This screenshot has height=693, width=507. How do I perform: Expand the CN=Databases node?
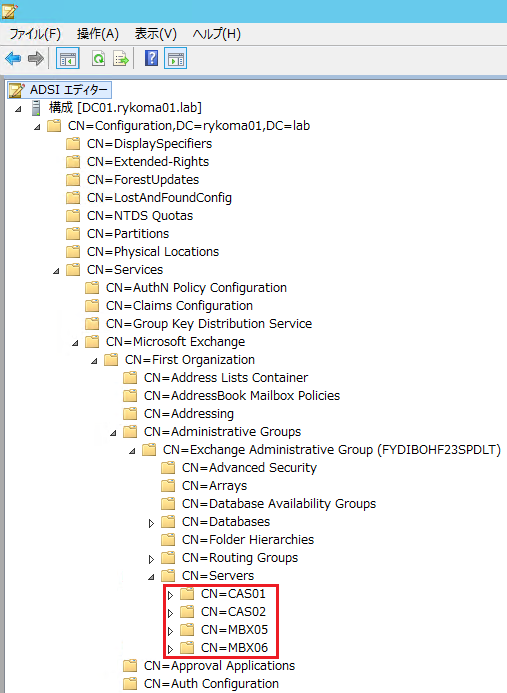pyautogui.click(x=151, y=523)
